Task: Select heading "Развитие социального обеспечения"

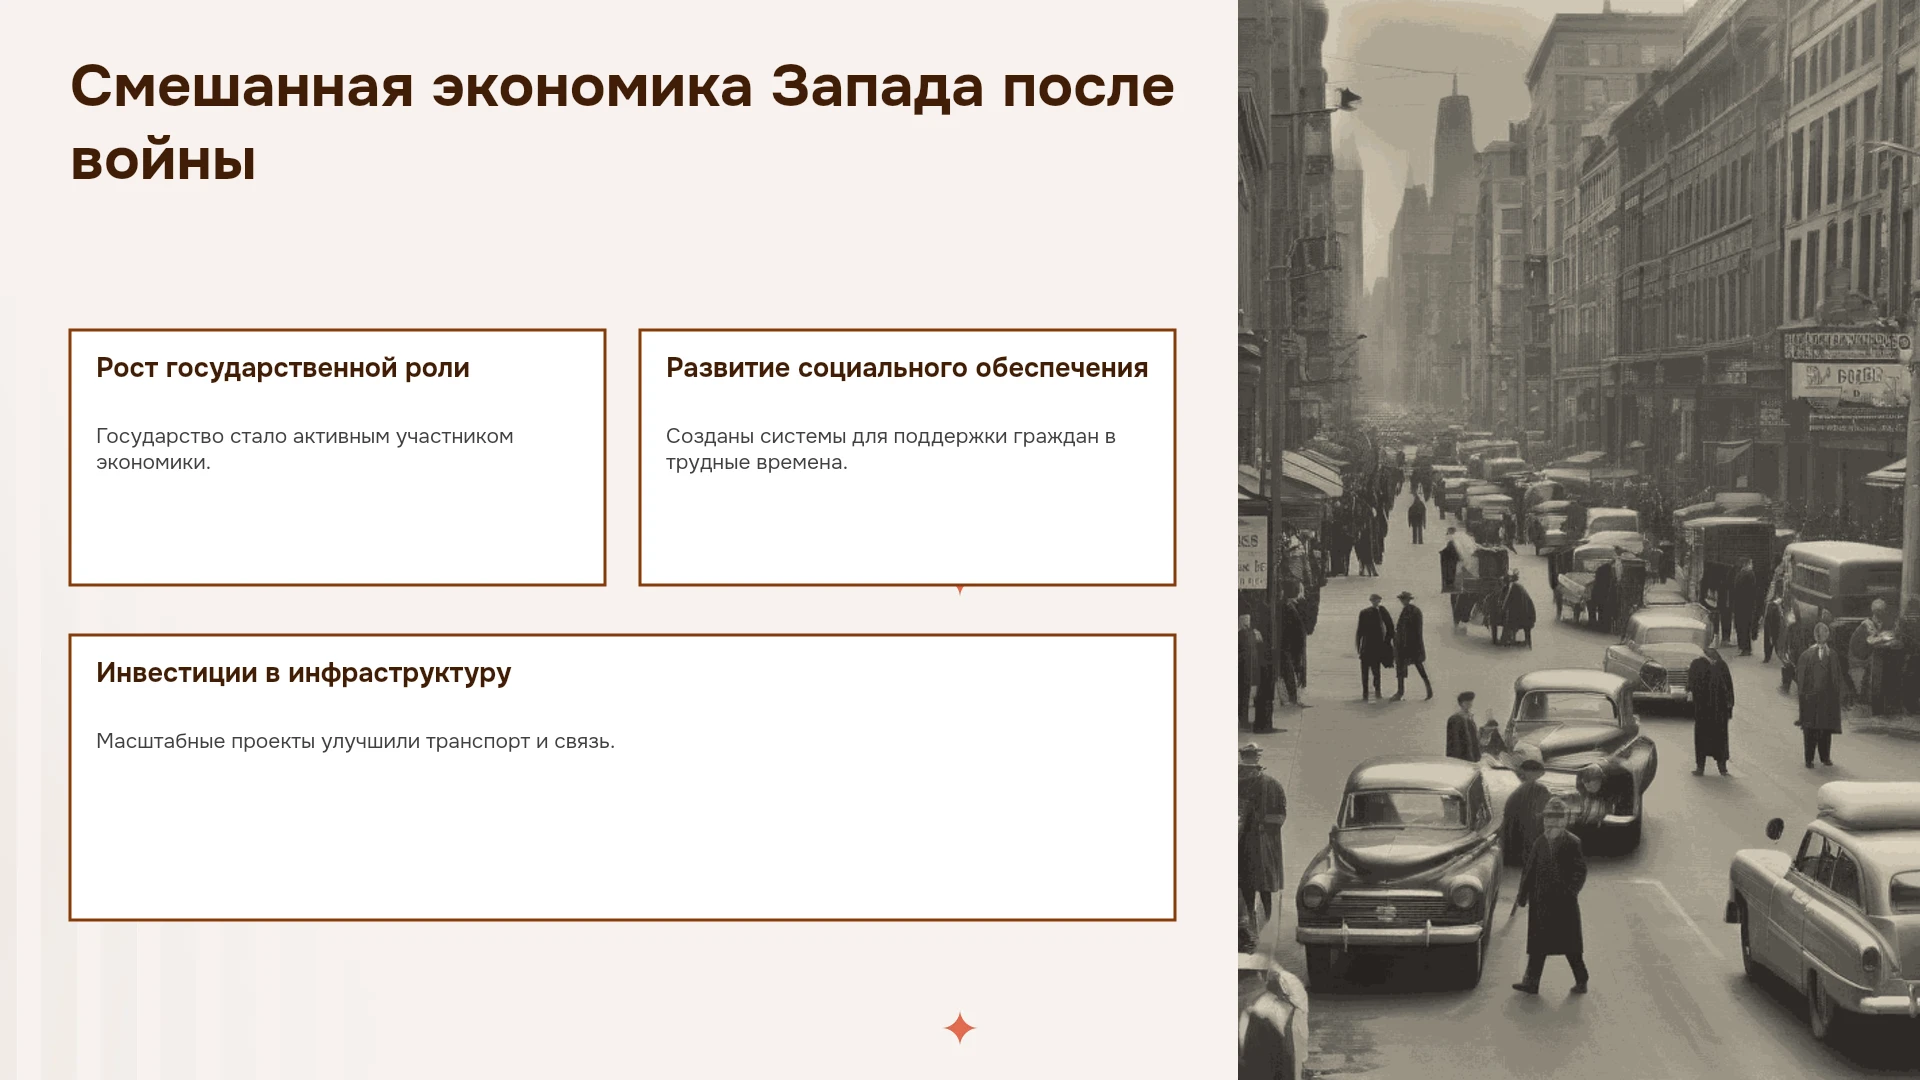Action: tap(907, 368)
